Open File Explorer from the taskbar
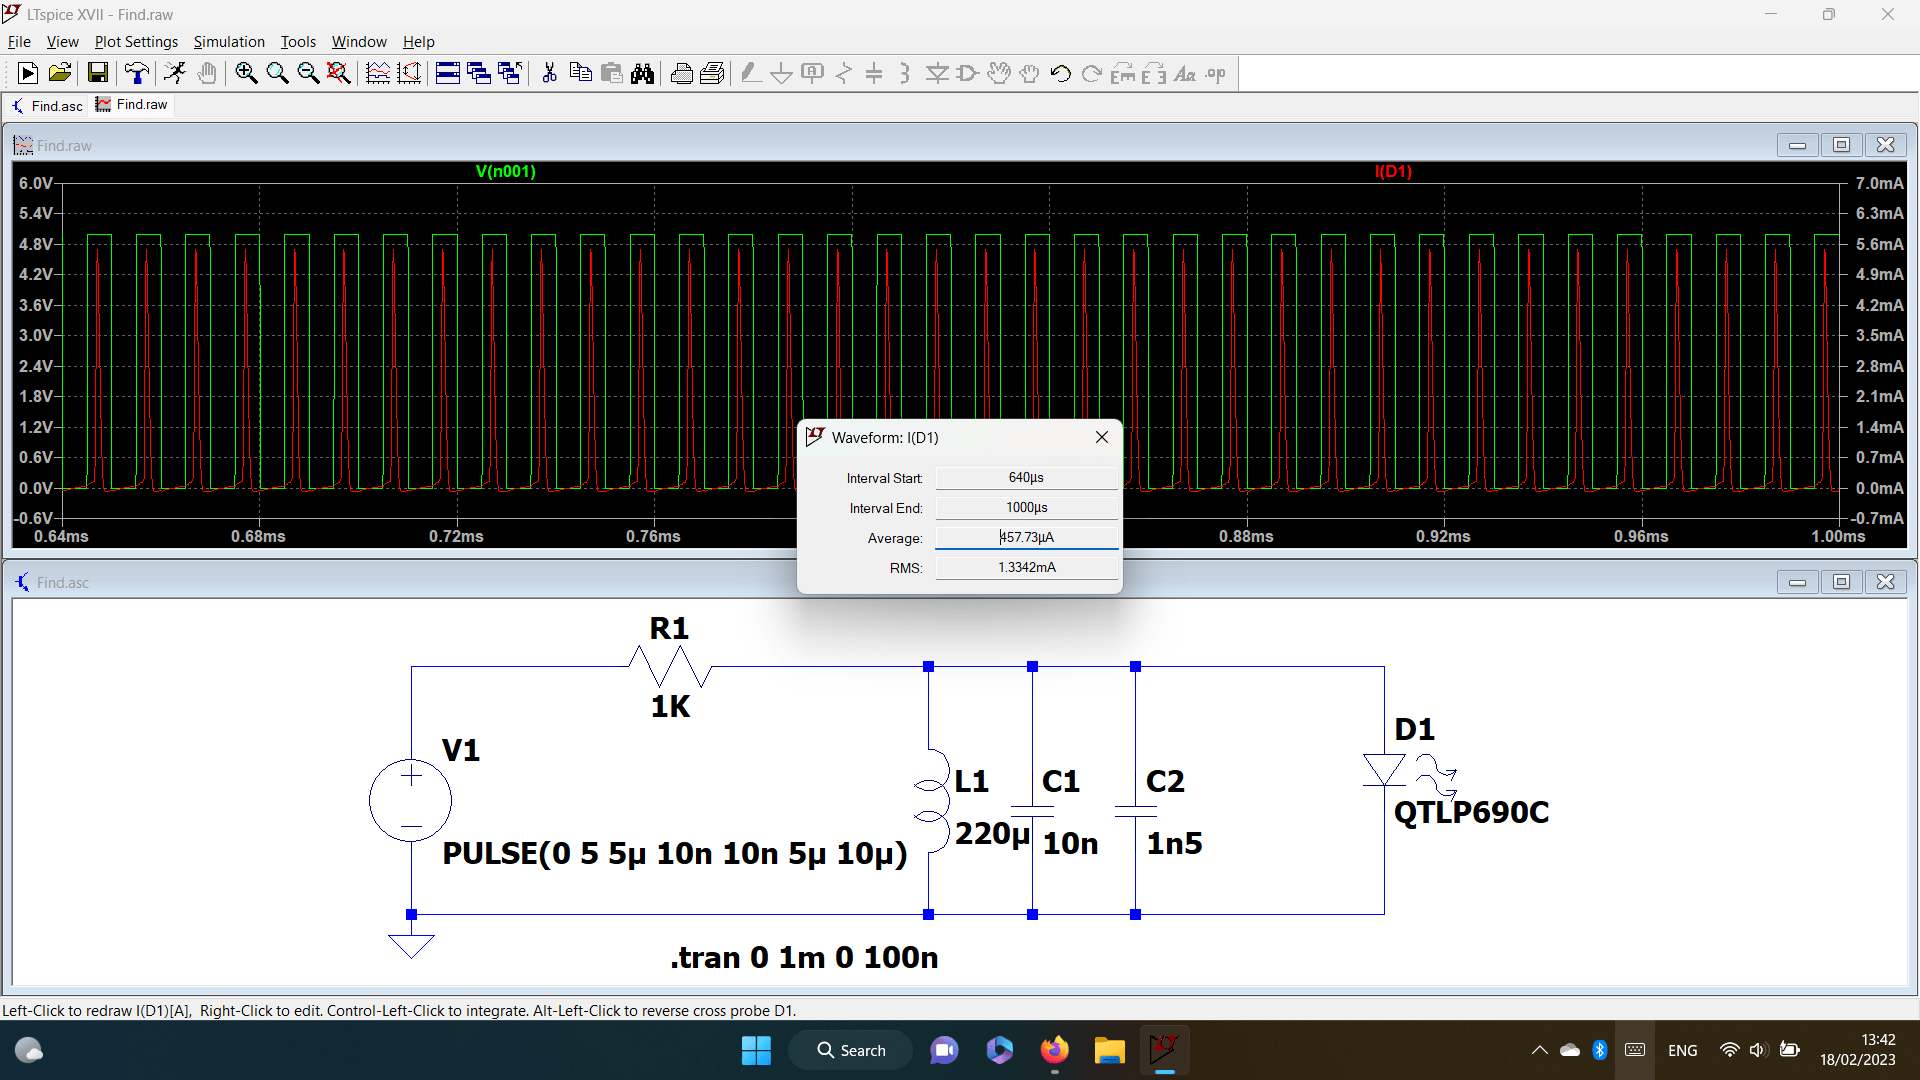1920x1080 pixels. [1109, 1050]
